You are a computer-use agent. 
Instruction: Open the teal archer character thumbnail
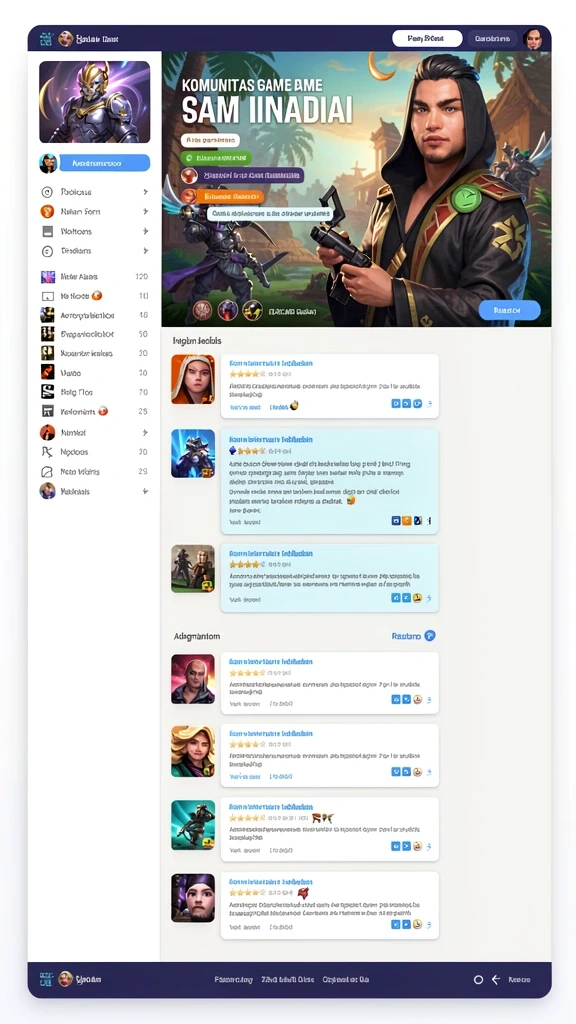coord(193,825)
